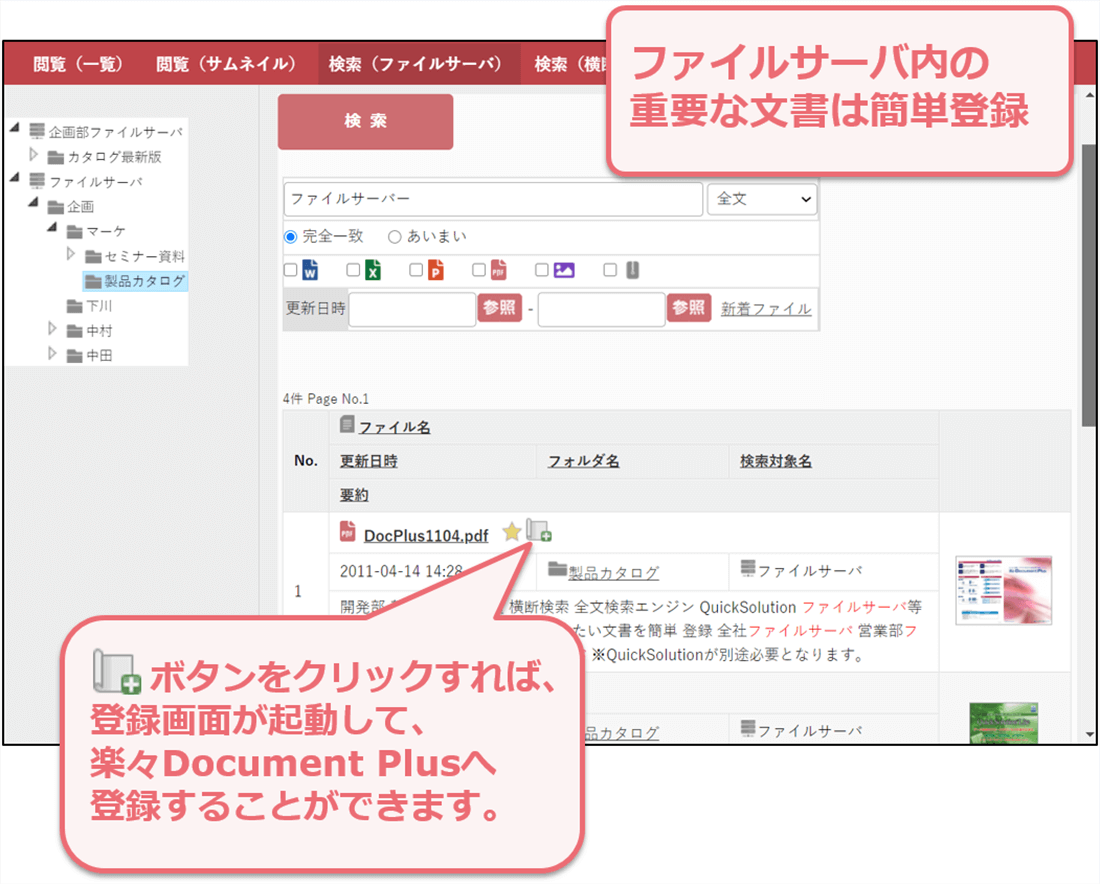Click folder icon of 中田

click(75, 356)
